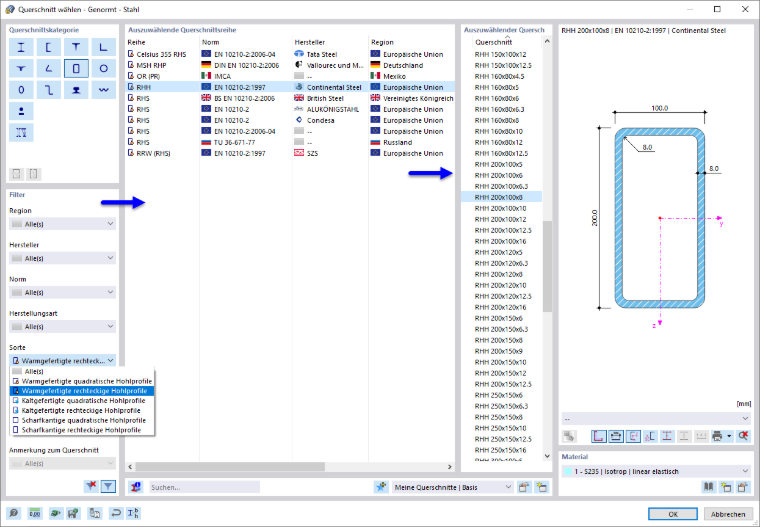Add section to favorites with star icon
The width and height of the screenshot is (760, 527).
[x=381, y=487]
